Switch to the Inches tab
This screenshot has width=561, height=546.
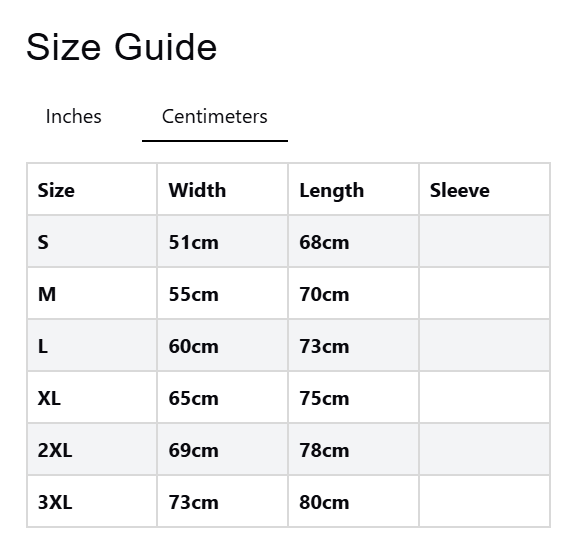74,117
